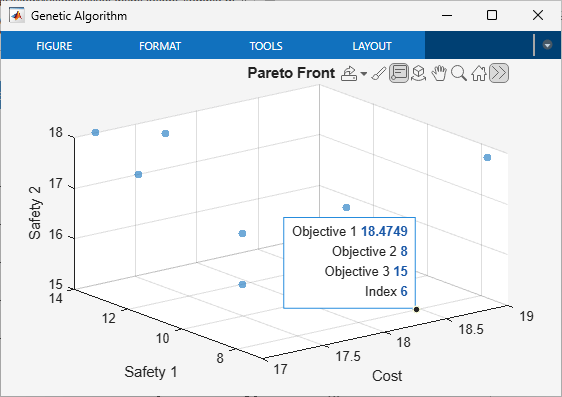Screen dimensions: 562x397
Task: Click the Safety 1 axis label
Action: click(x=151, y=372)
